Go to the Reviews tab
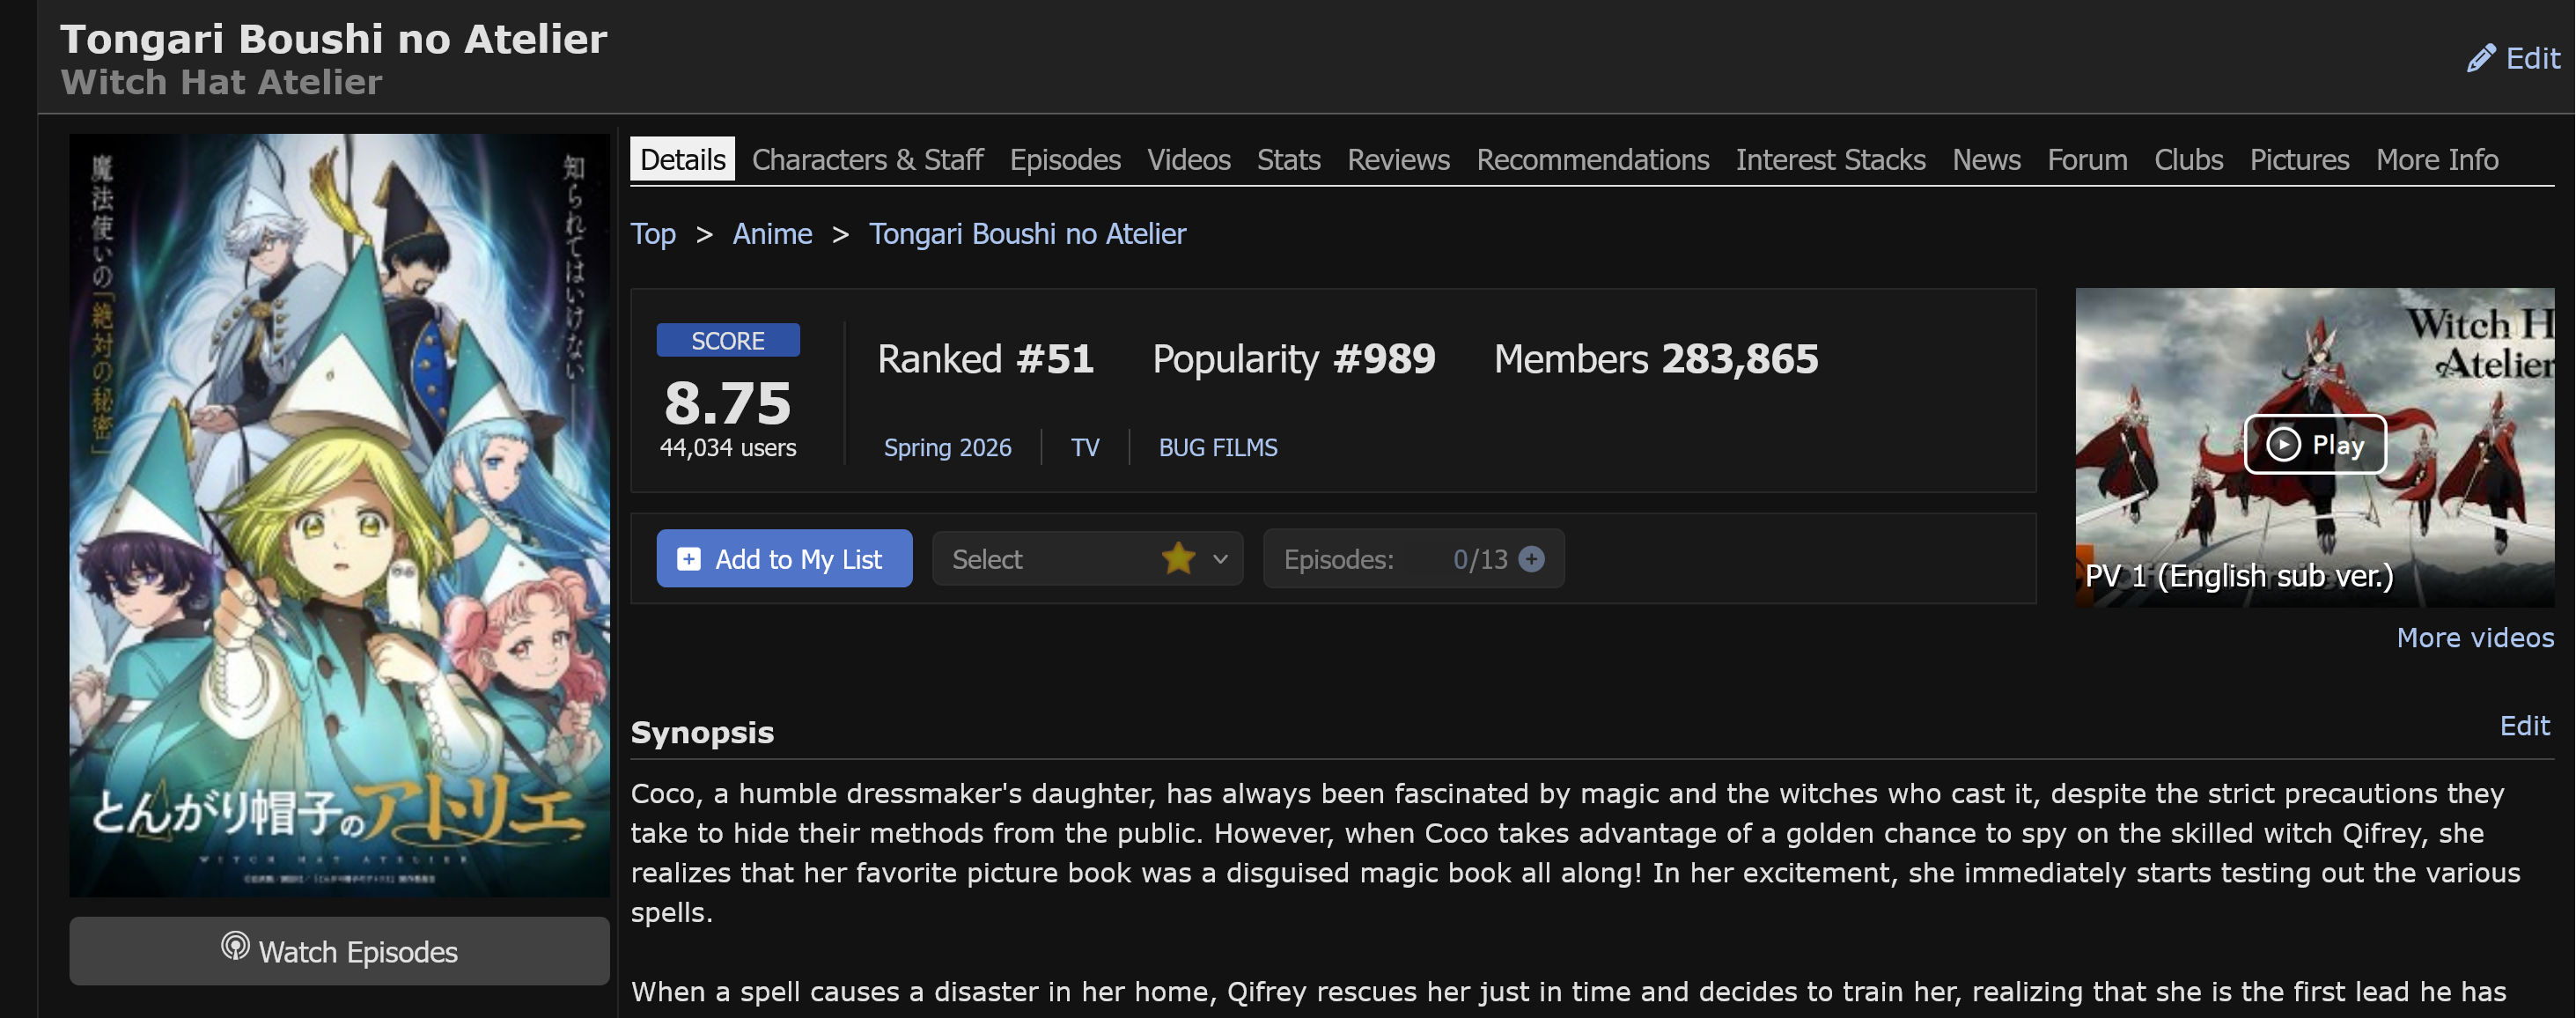The width and height of the screenshot is (2576, 1018). 1398,160
